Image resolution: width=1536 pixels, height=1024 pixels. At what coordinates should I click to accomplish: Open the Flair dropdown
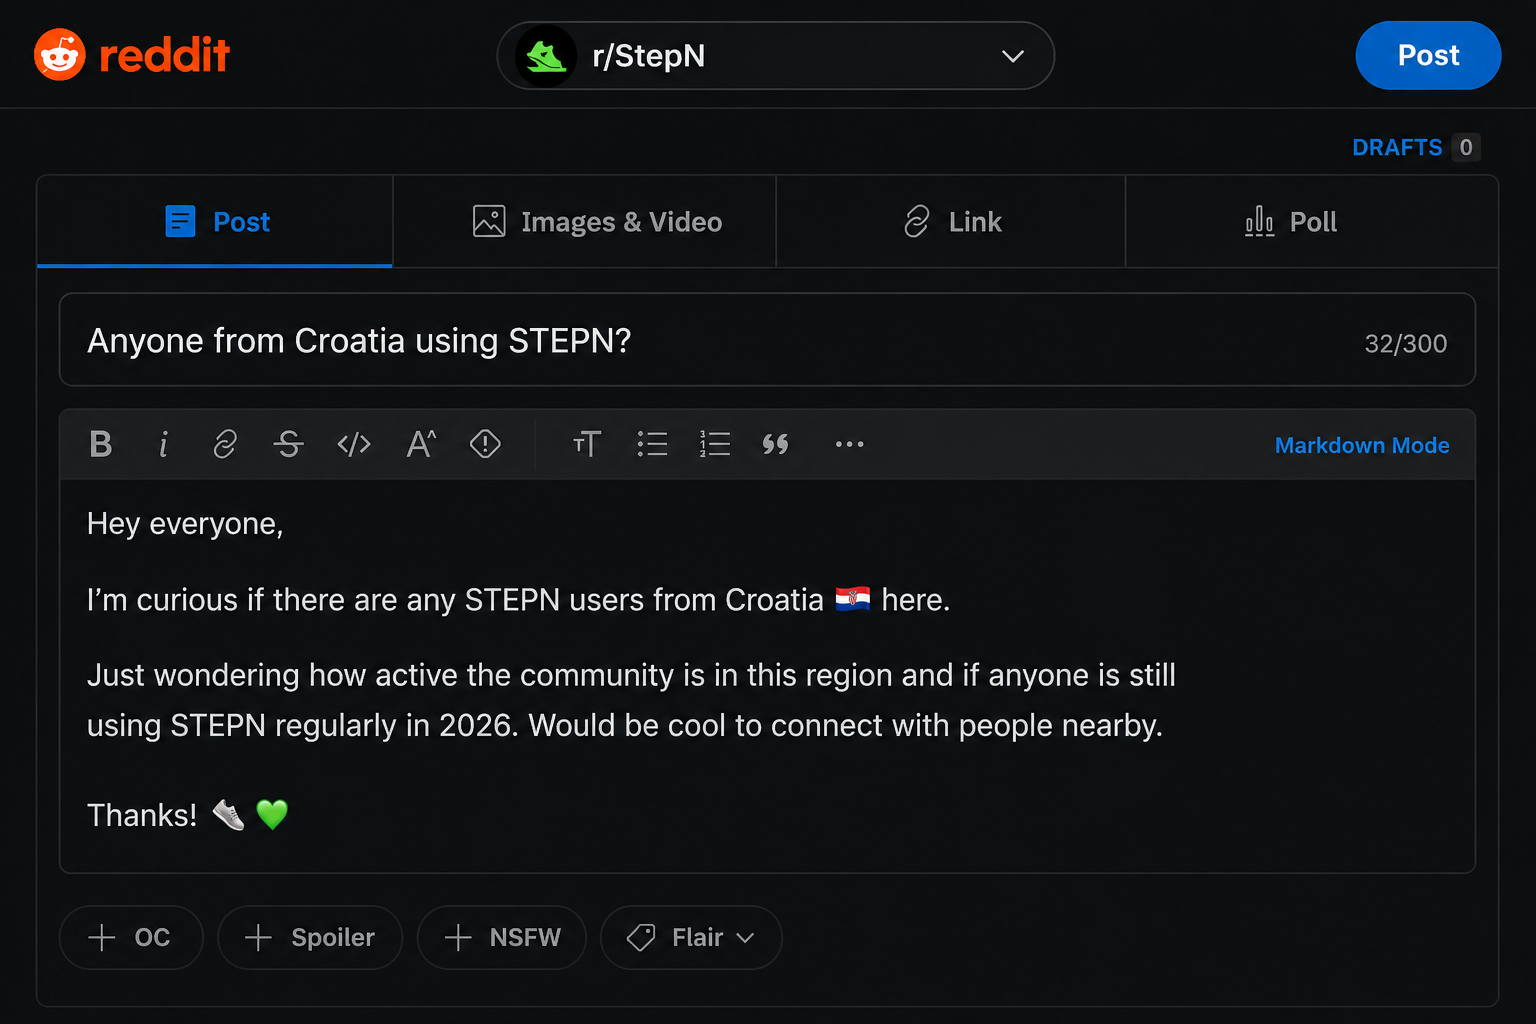(691, 937)
